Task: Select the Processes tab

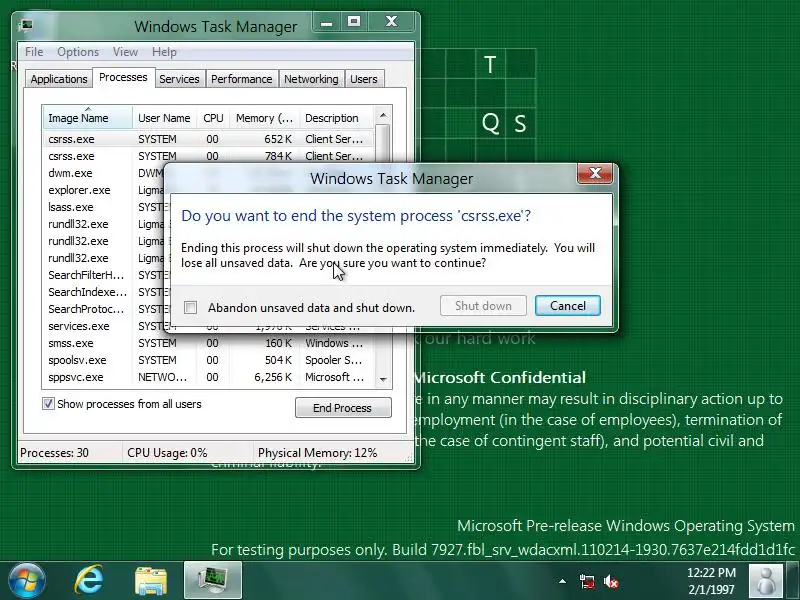Action: (123, 77)
